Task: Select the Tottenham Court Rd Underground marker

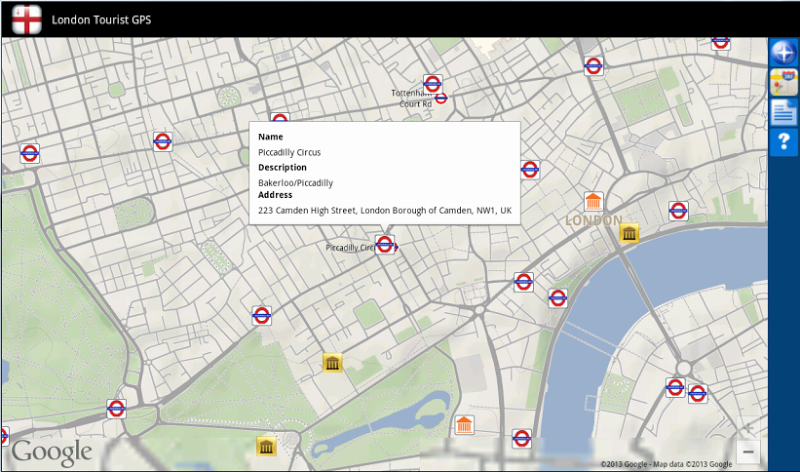Action: pyautogui.click(x=433, y=84)
